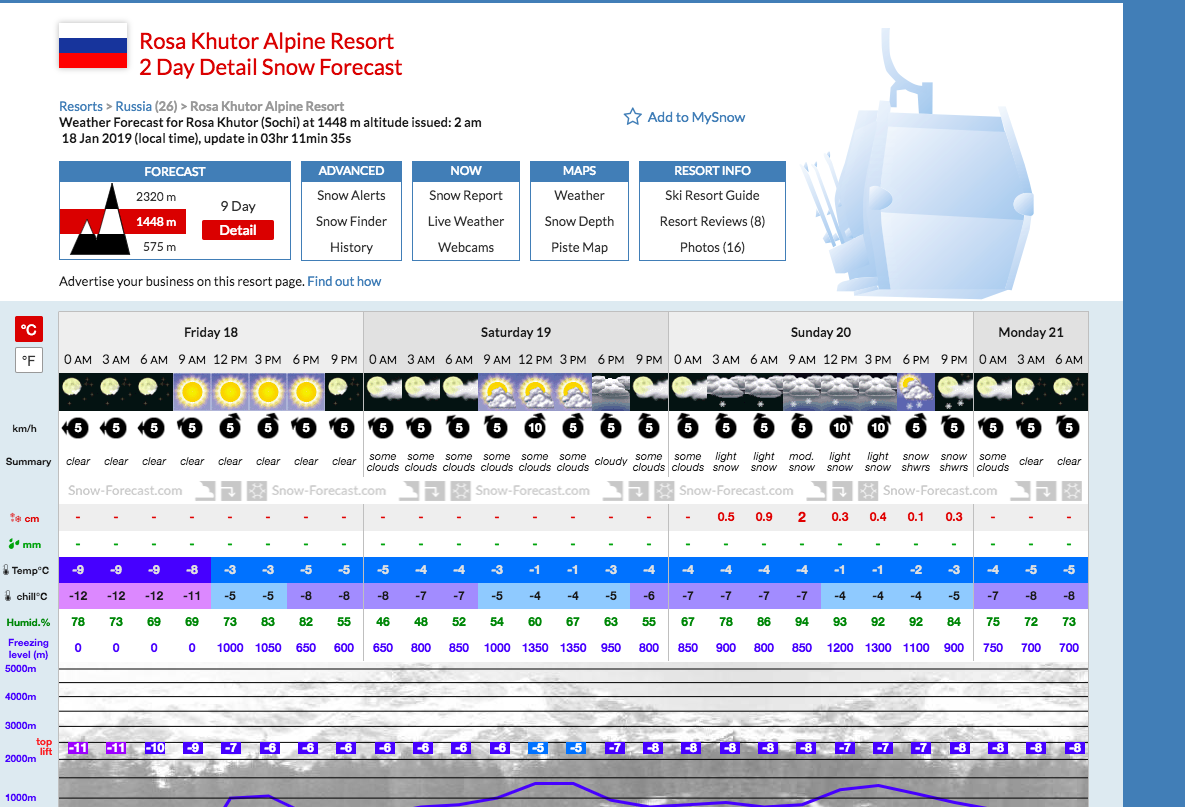Open Snow Alerts page
Viewport: 1185px width, 807px height.
[x=351, y=195]
